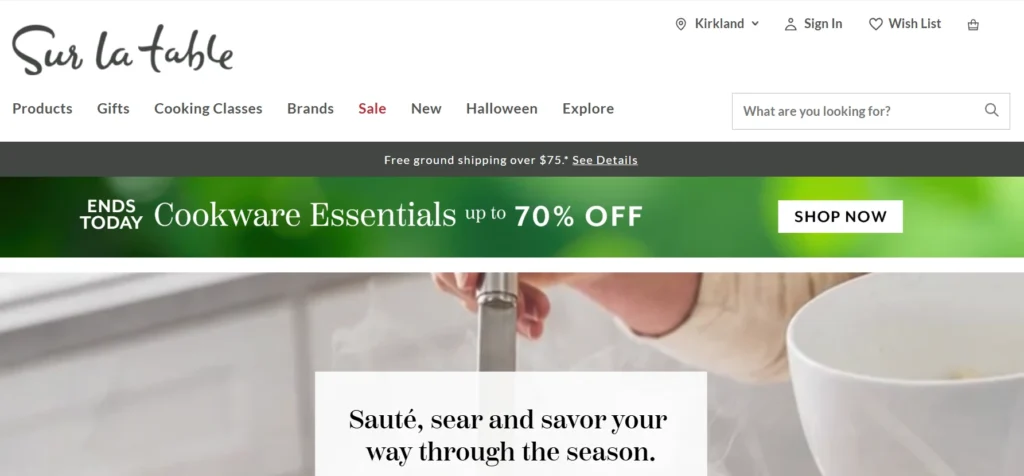
Task: Click the magnifying glass search icon
Action: pos(991,110)
